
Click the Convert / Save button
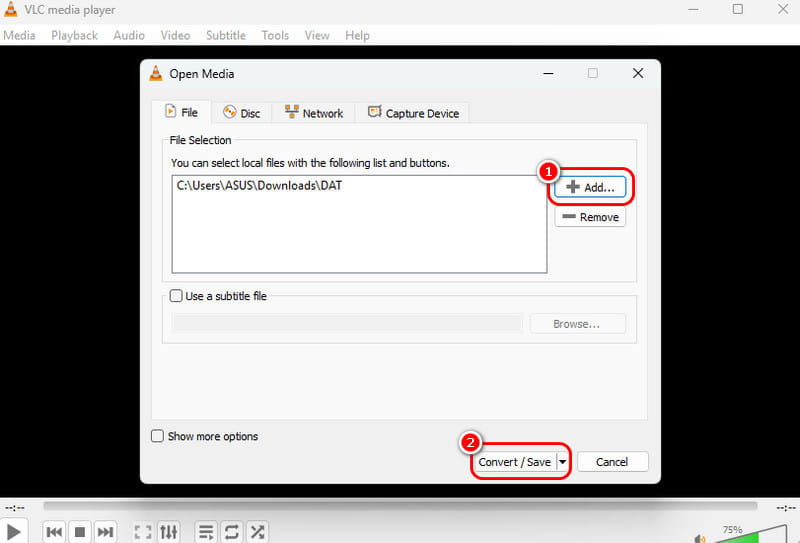click(514, 462)
